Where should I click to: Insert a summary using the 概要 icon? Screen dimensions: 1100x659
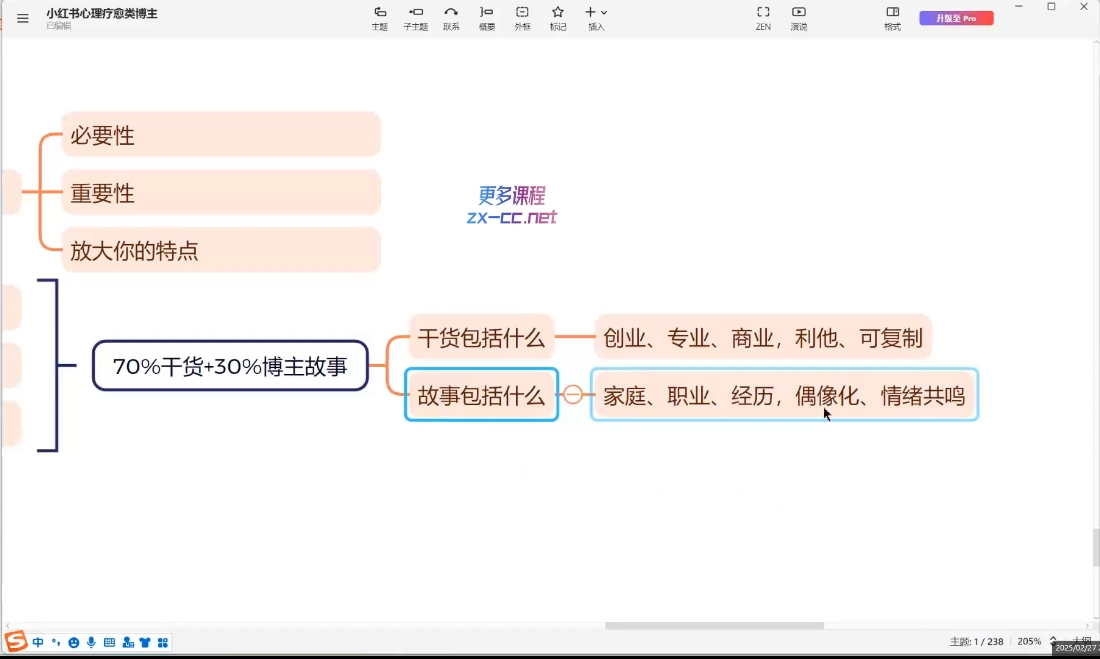click(486, 18)
